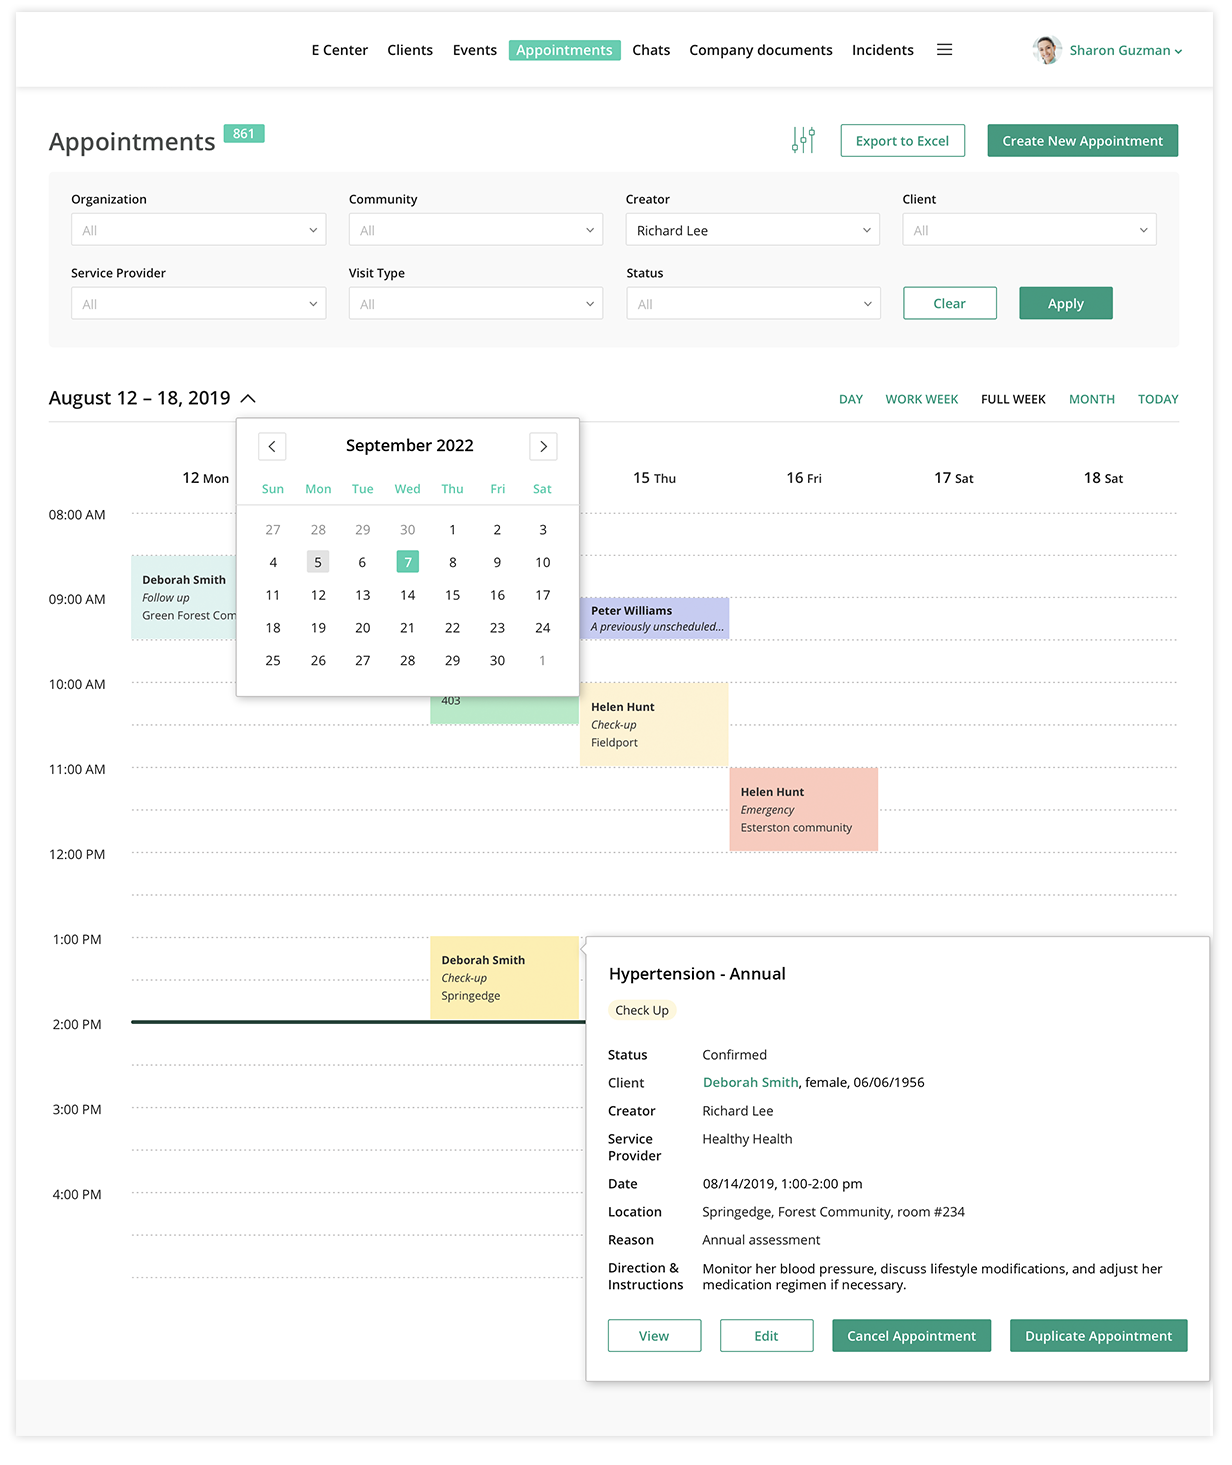
Task: Click Create New Appointment button
Action: point(1082,141)
